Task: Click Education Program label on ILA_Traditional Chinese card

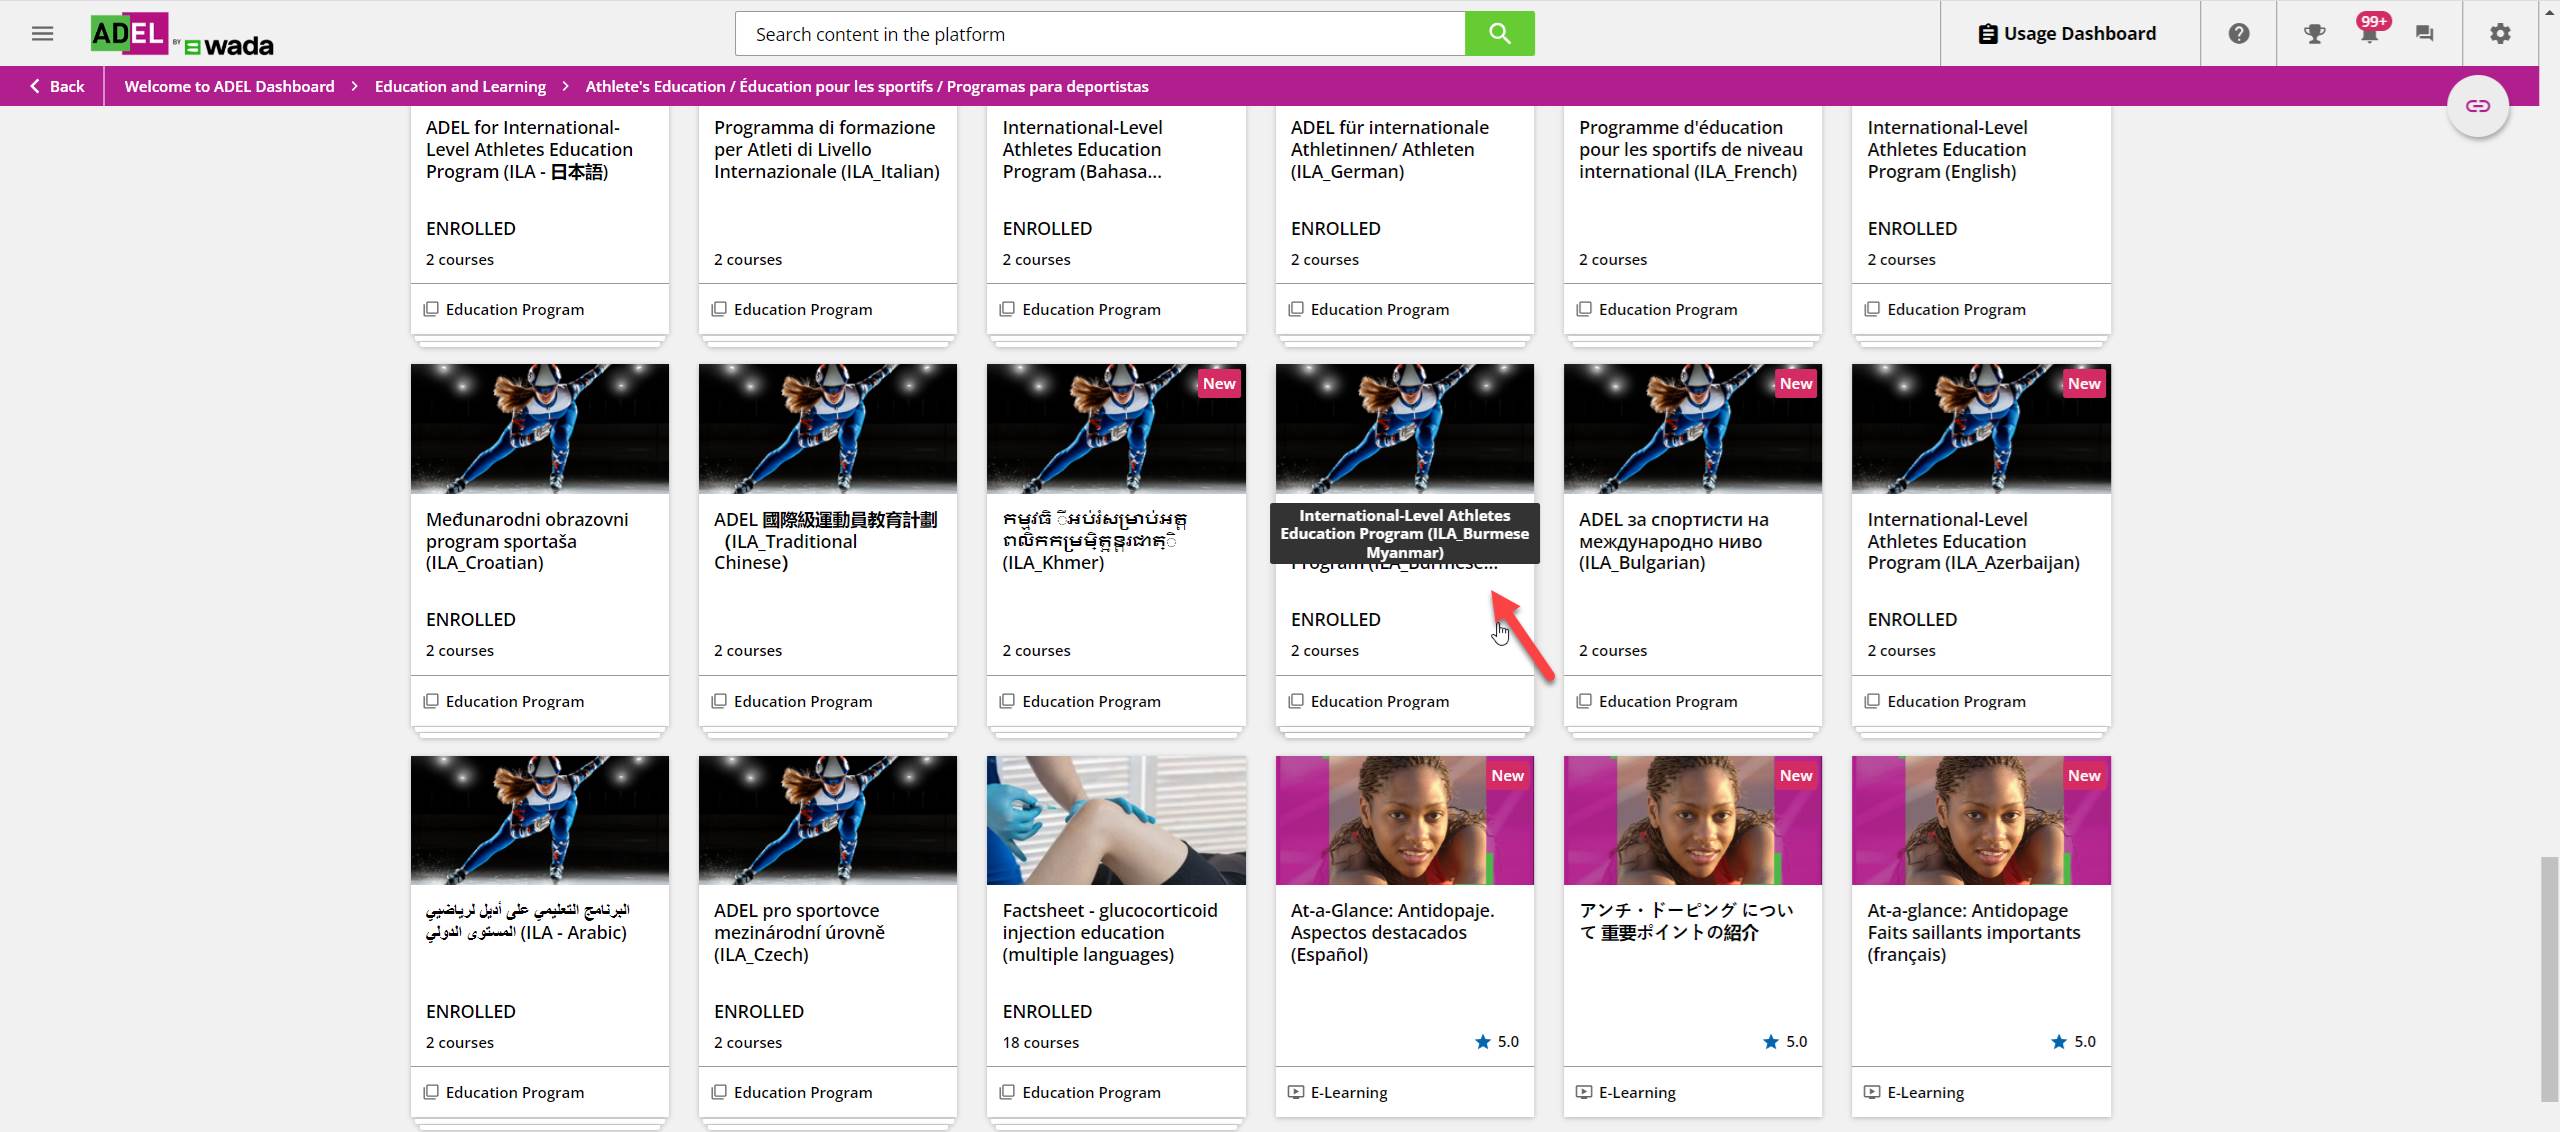Action: pyautogui.click(x=803, y=701)
